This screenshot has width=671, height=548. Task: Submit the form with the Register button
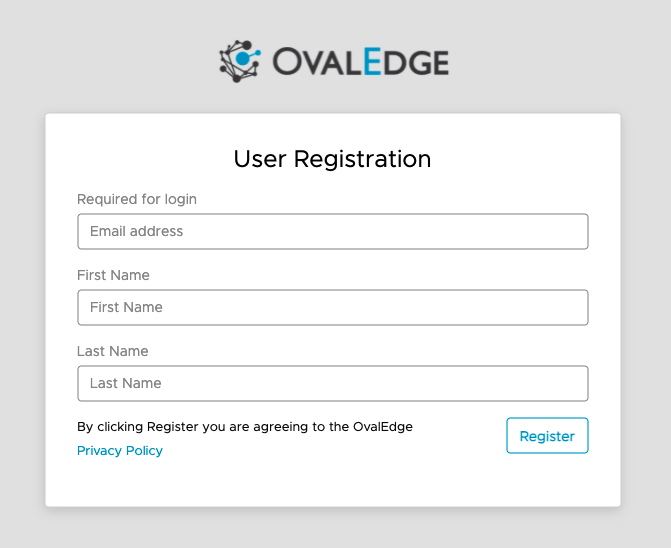coord(547,435)
